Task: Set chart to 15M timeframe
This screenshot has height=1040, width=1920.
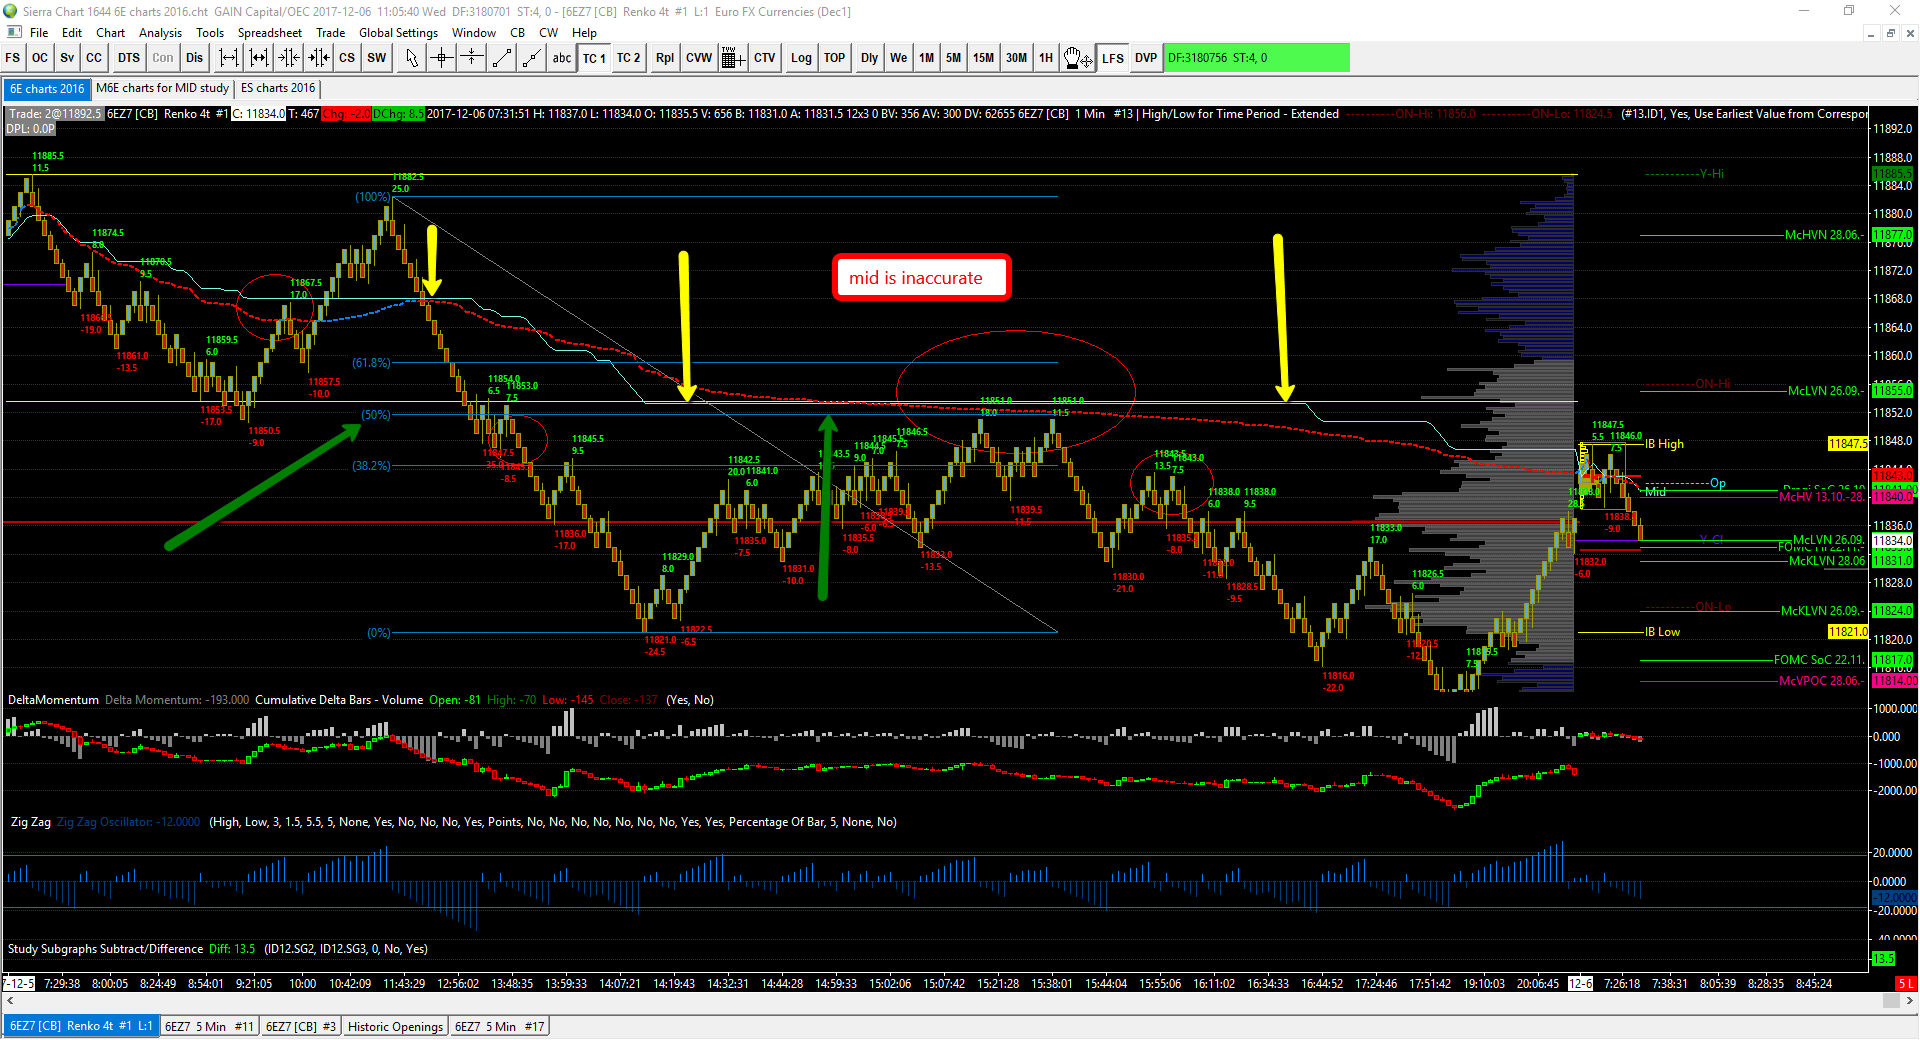Action: click(984, 58)
